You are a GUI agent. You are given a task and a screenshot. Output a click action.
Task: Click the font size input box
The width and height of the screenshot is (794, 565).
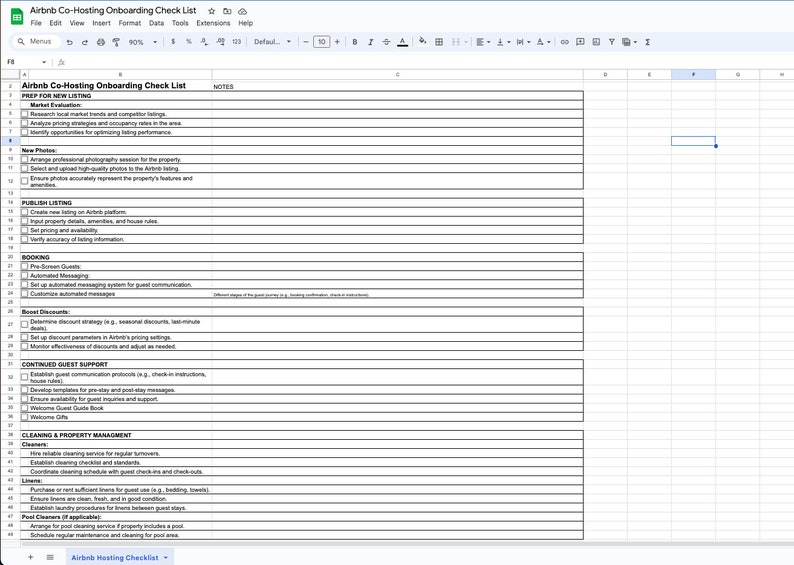[322, 42]
